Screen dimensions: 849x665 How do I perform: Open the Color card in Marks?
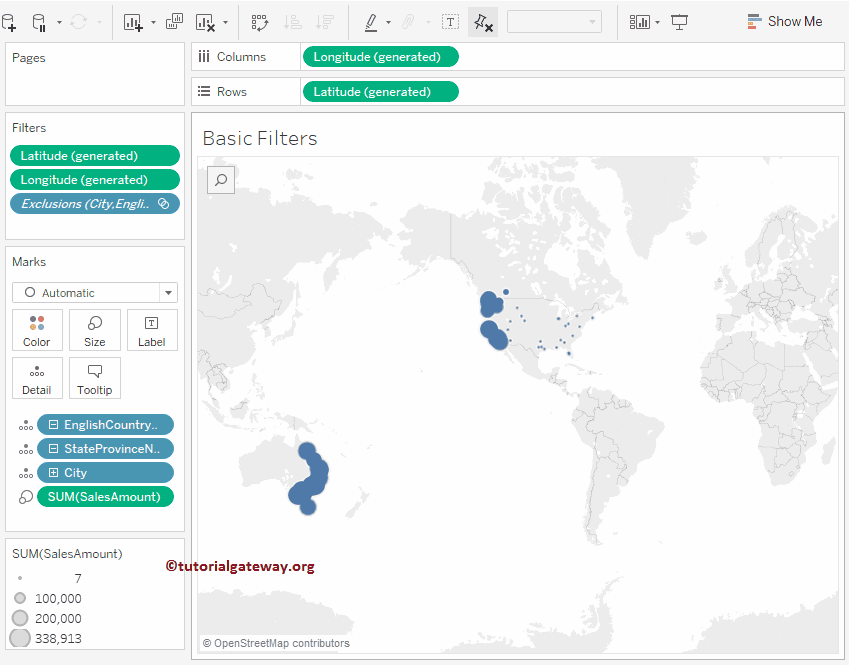click(x=37, y=330)
